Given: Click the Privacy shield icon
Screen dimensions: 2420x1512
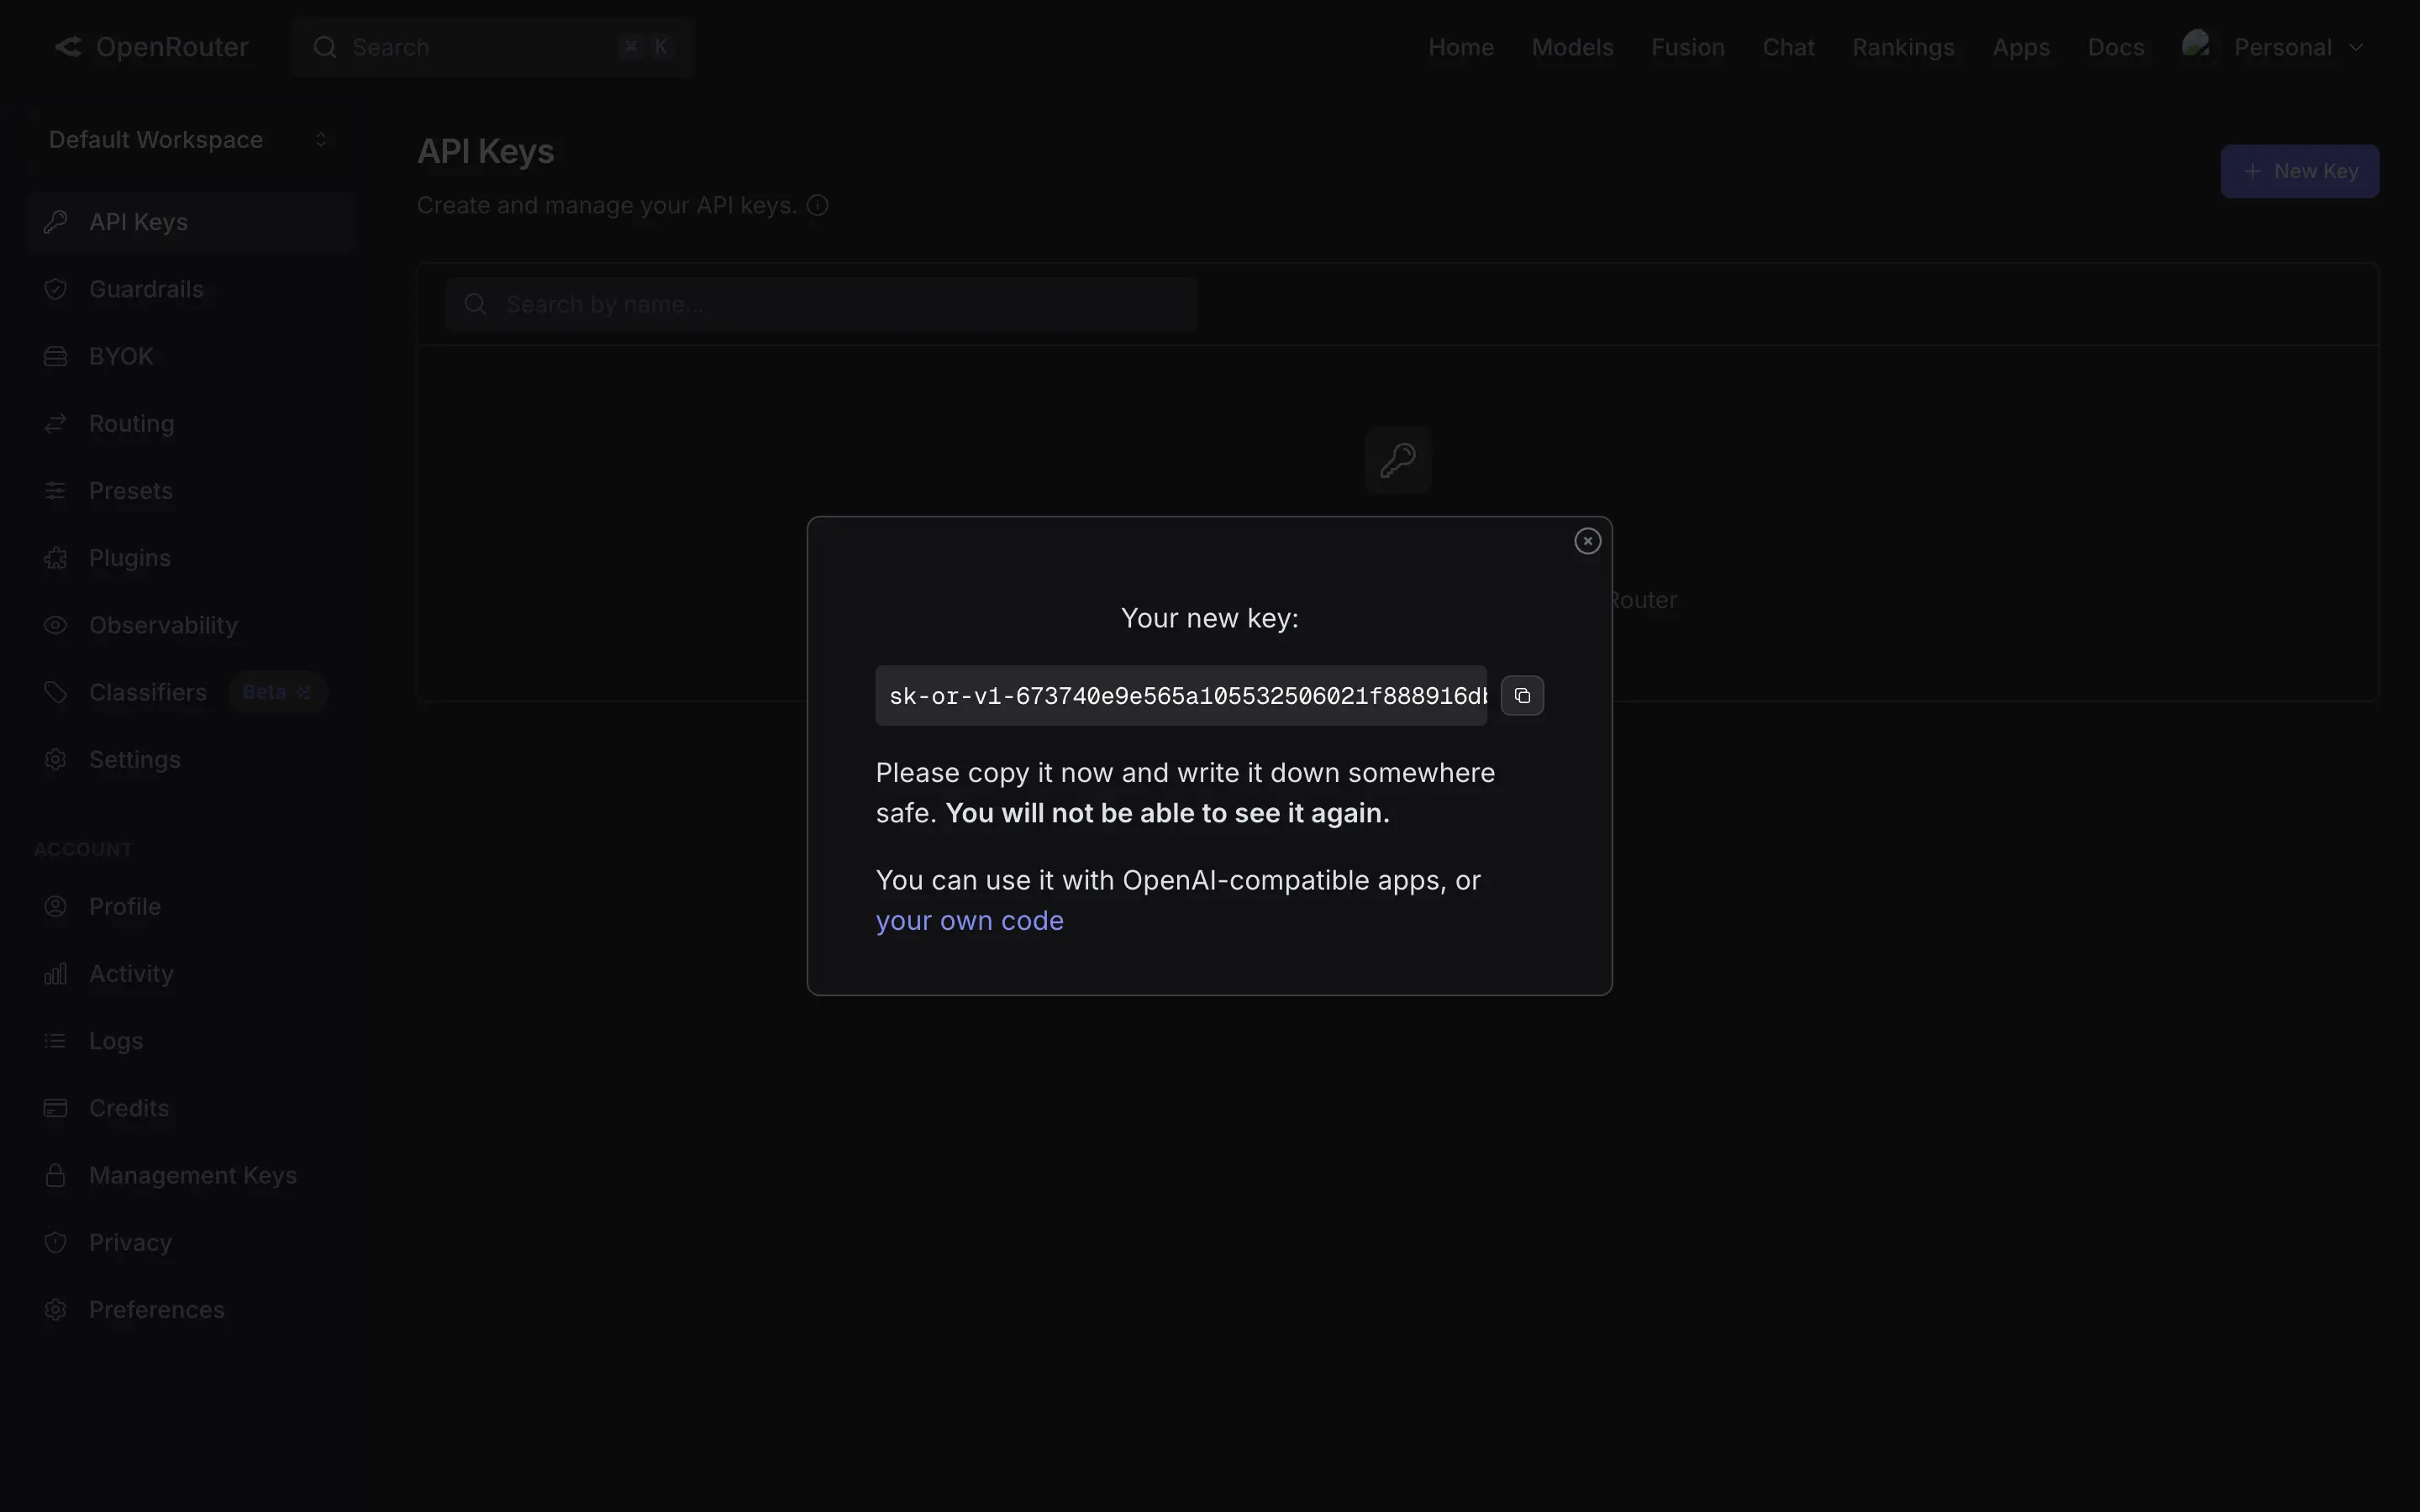Looking at the screenshot, I should click(56, 1242).
